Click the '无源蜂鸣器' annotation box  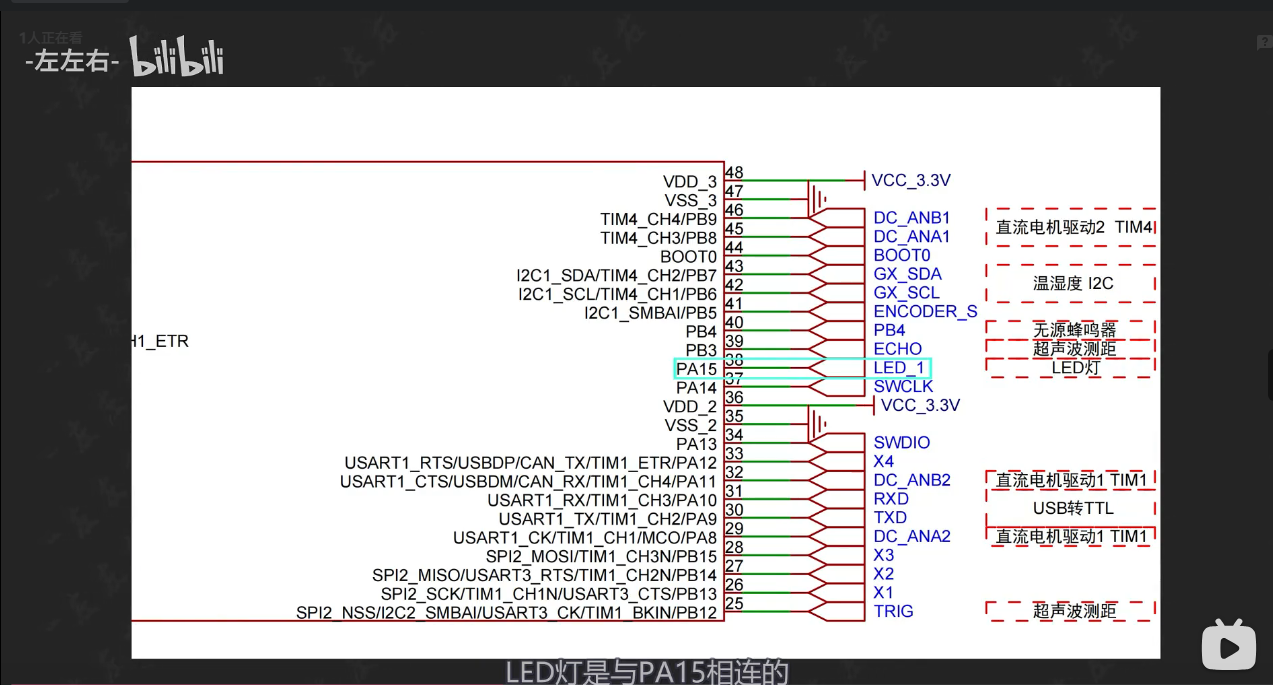coord(1072,330)
